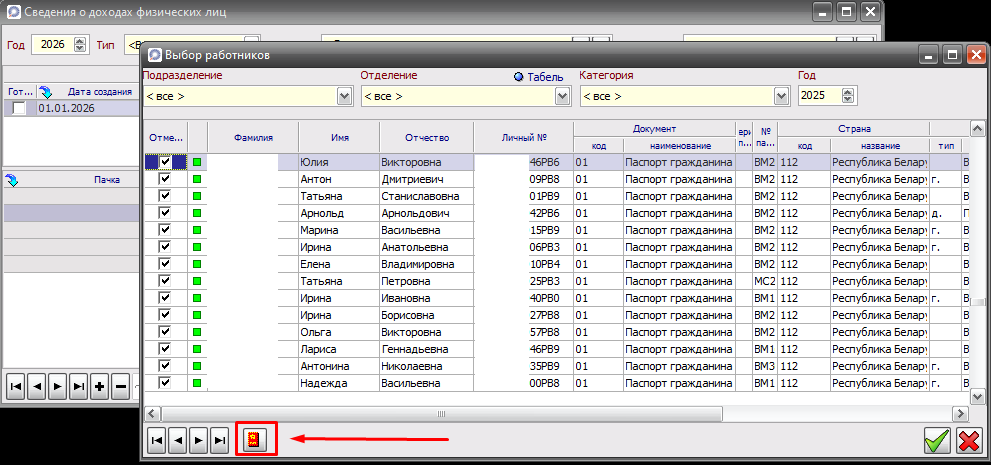Confirm selection with the green checkmark button
Image resolution: width=991 pixels, height=465 pixels.
click(x=937, y=441)
